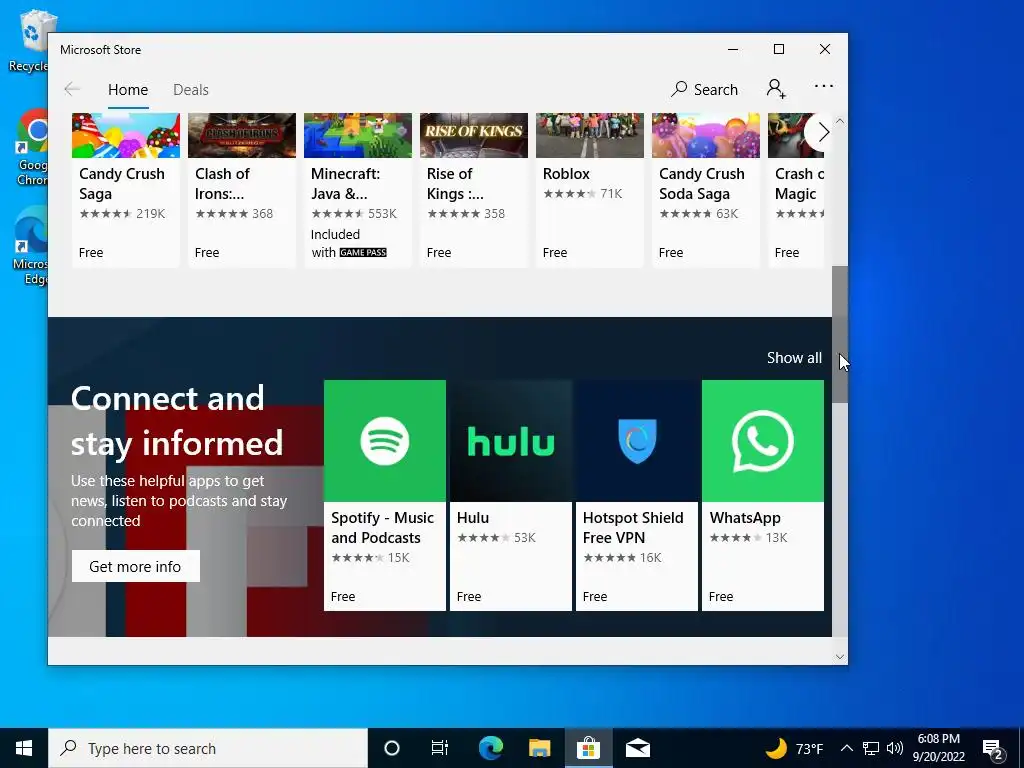Select the Microsoft Edge desktop shortcut
The height and width of the screenshot is (768, 1024).
pos(31,245)
